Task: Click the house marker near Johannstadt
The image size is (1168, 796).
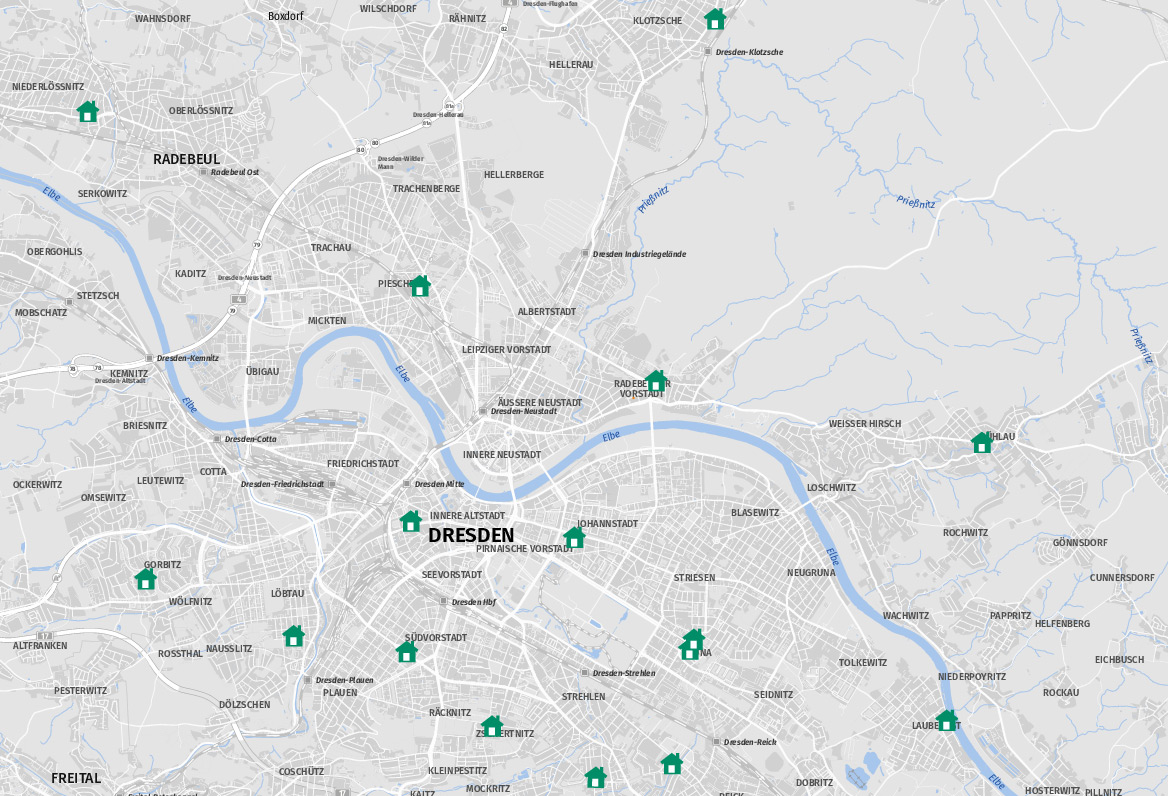Action: [574, 538]
